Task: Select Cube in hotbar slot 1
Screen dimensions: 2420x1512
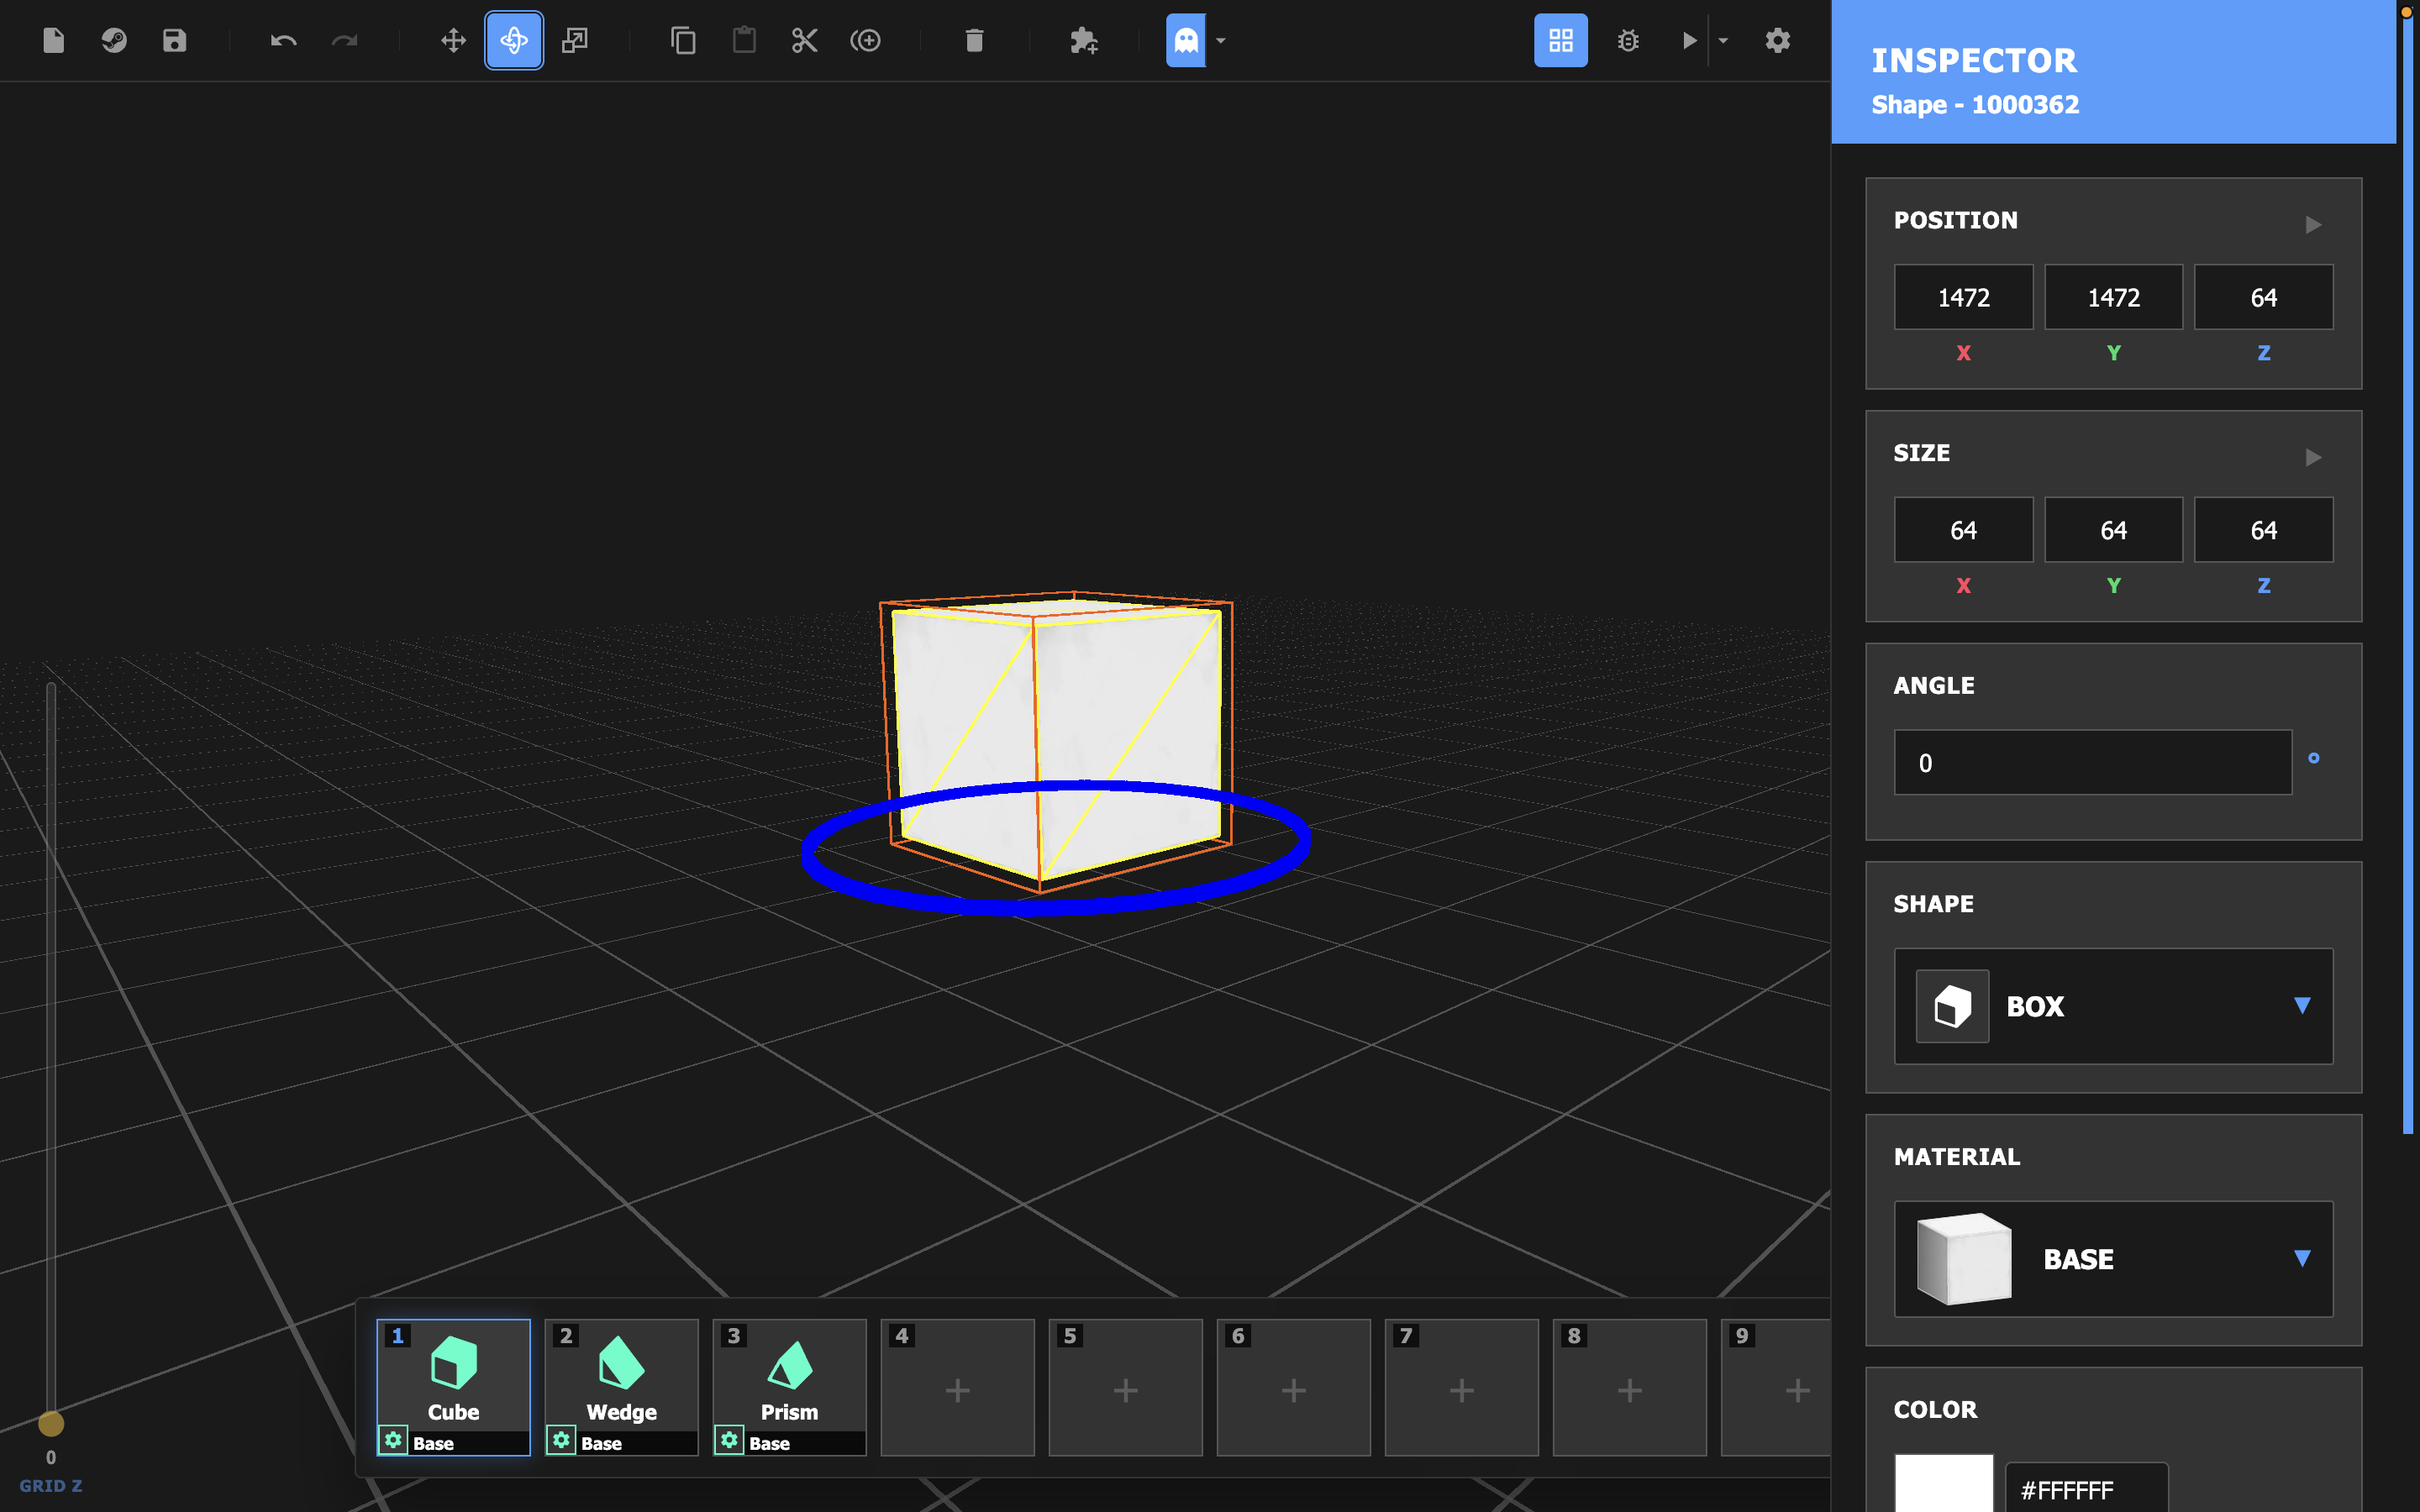Action: coord(453,1387)
